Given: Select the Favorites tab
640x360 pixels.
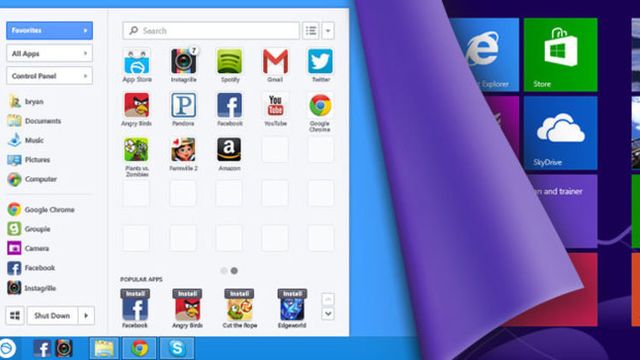Looking at the screenshot, I should 49,31.
